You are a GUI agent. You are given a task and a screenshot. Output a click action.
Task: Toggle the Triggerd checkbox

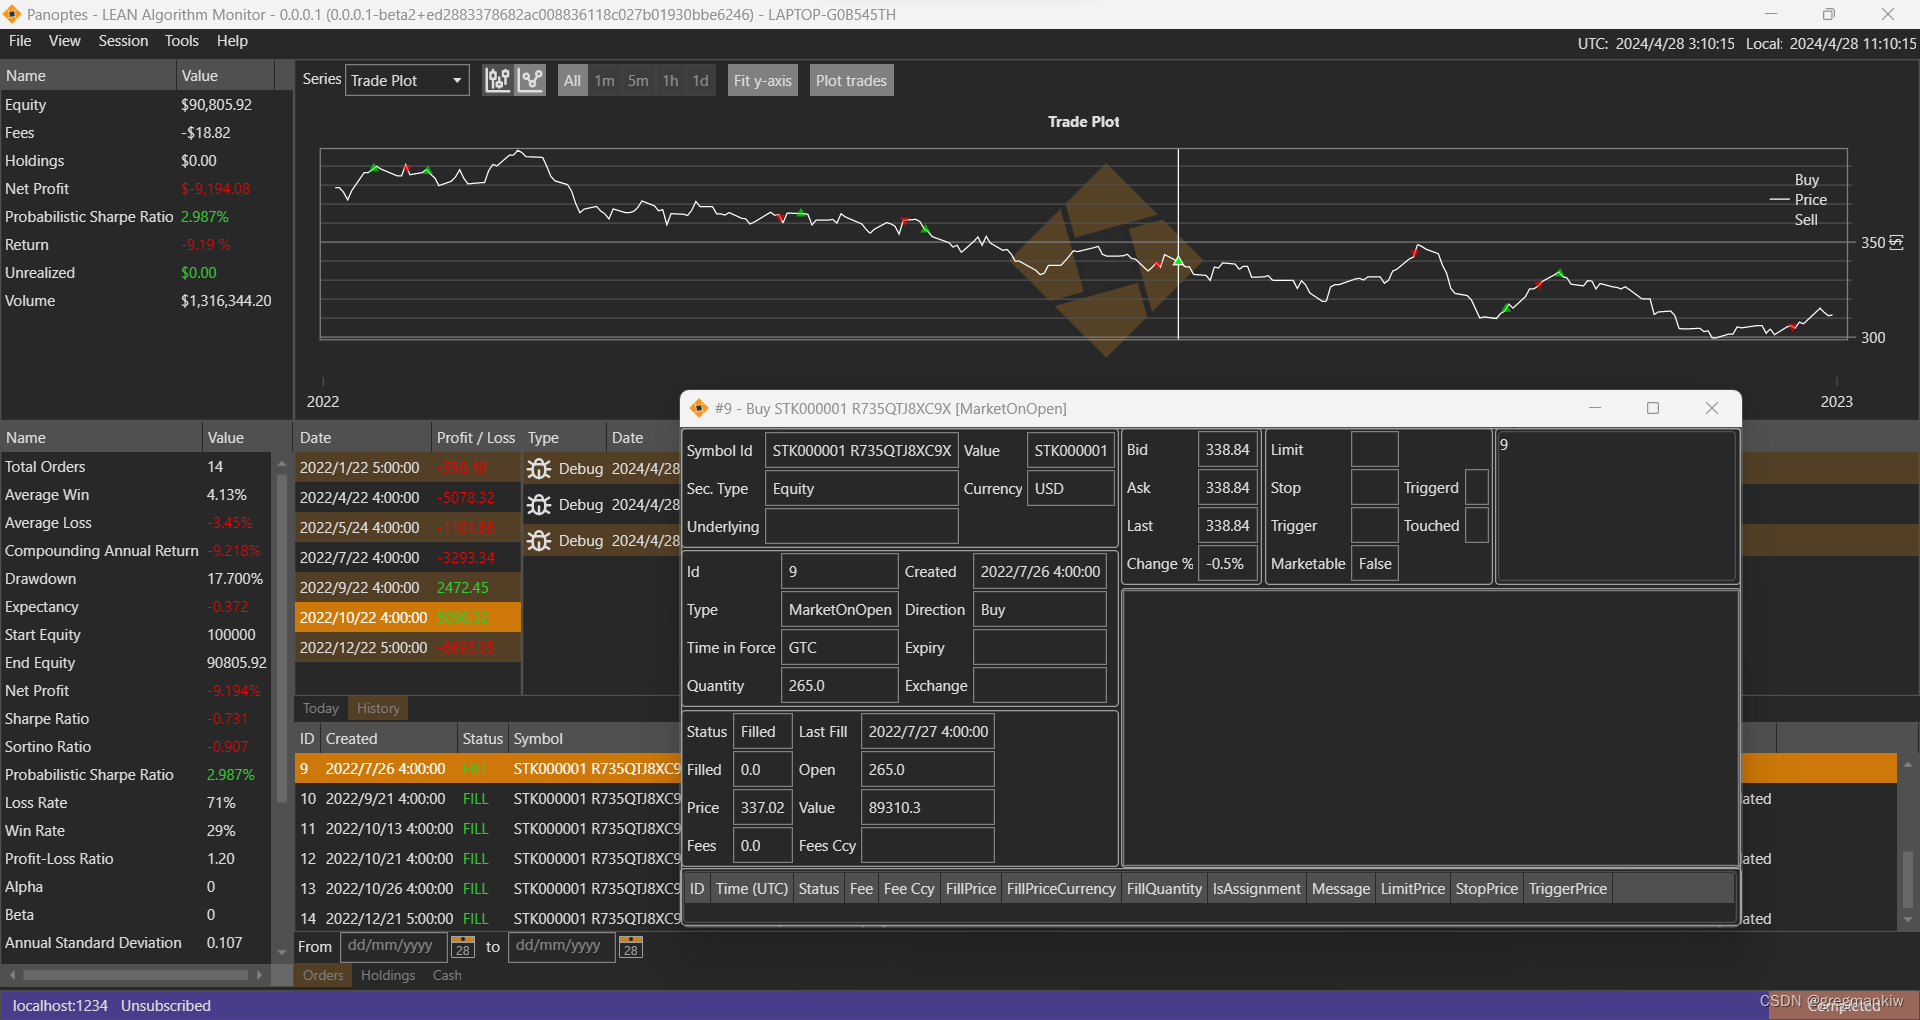(1477, 488)
